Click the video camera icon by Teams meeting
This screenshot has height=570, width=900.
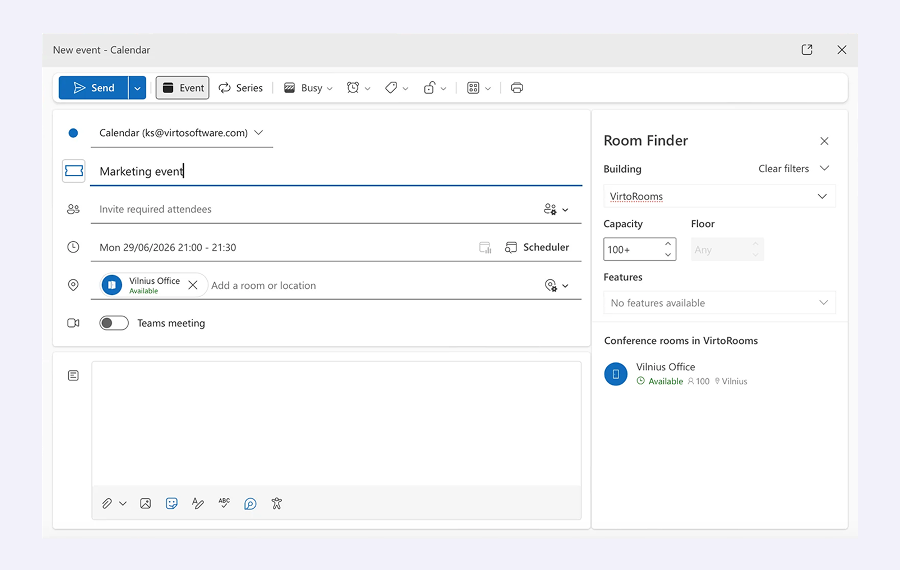click(x=73, y=323)
